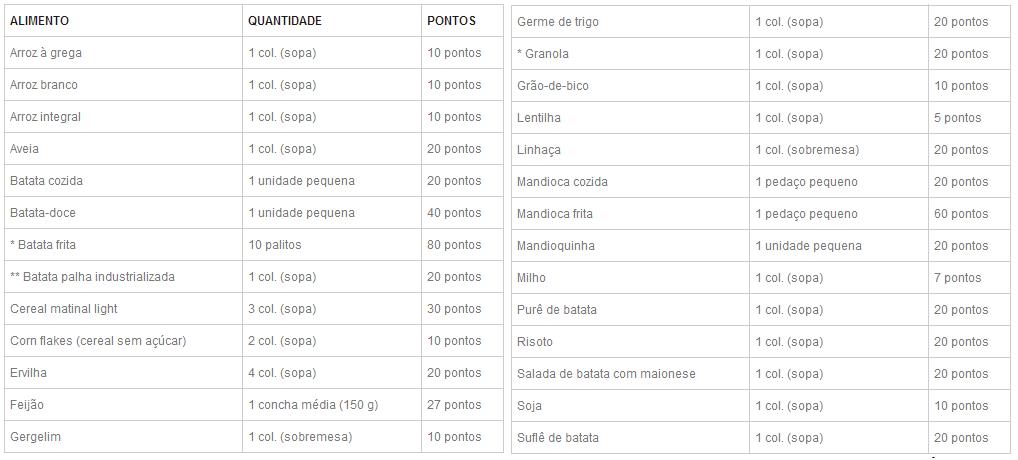The width and height of the screenshot is (1018, 460).
Task: Click the 60 pontos value
Action: pos(961,214)
